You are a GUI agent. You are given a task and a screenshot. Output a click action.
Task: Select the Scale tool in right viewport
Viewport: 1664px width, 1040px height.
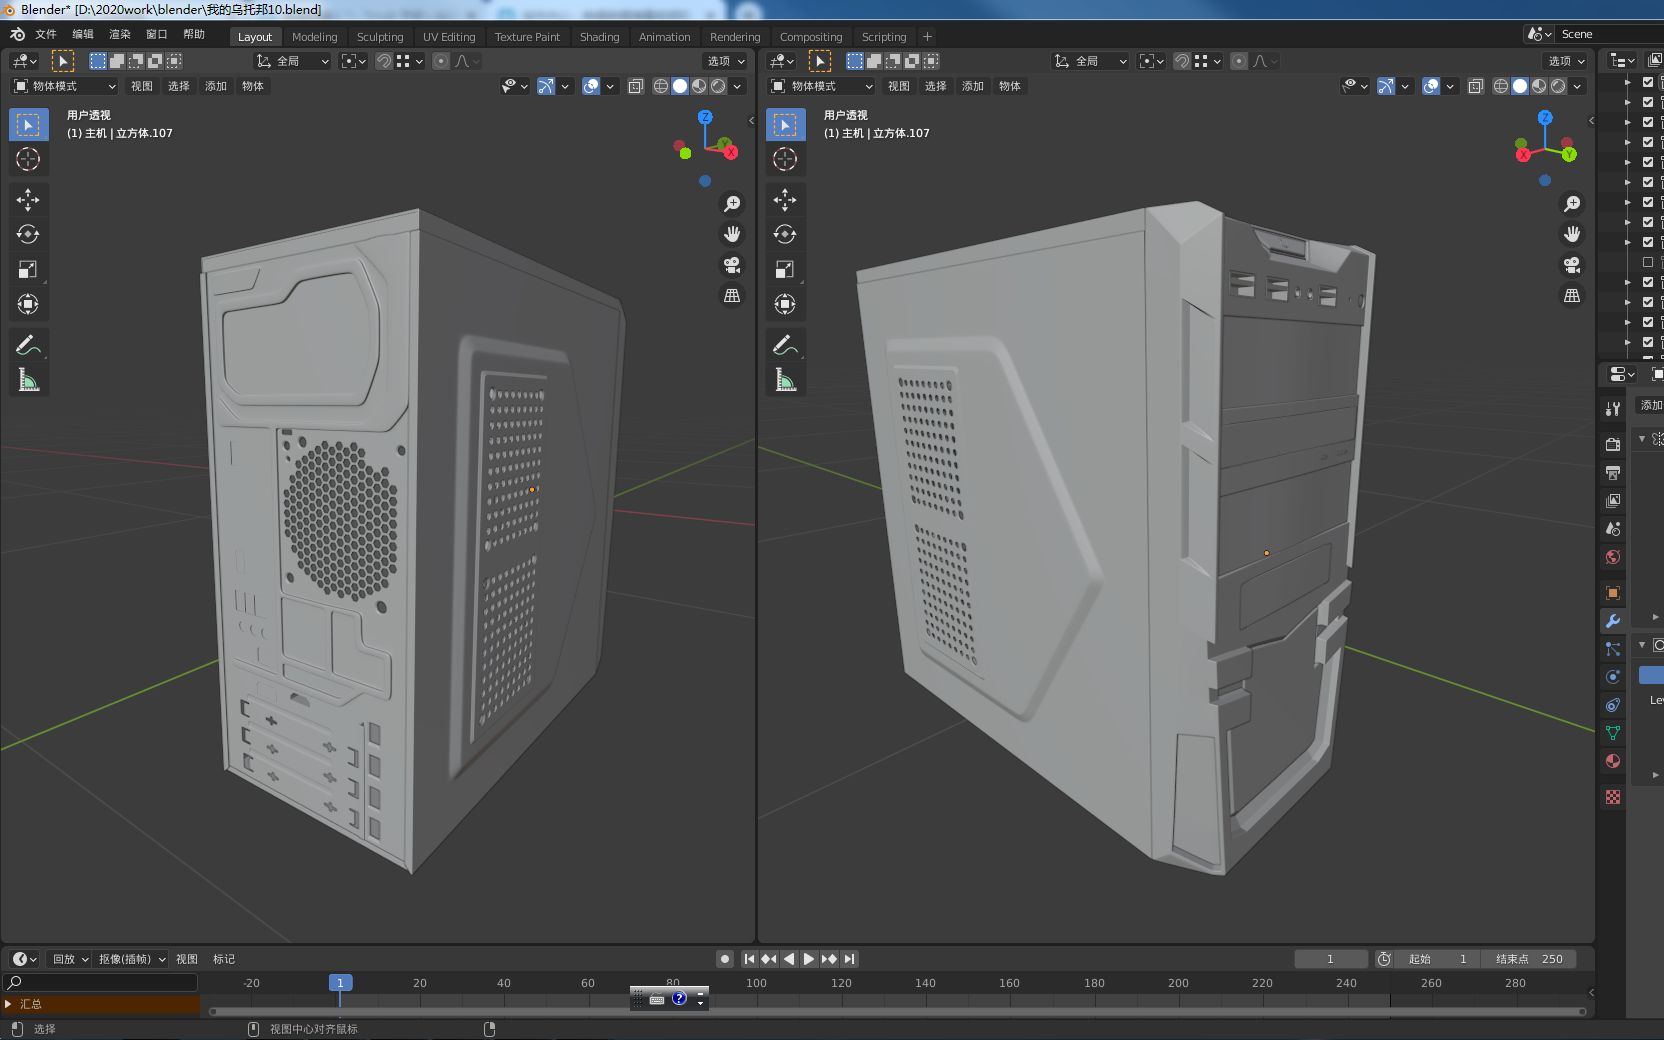[785, 270]
